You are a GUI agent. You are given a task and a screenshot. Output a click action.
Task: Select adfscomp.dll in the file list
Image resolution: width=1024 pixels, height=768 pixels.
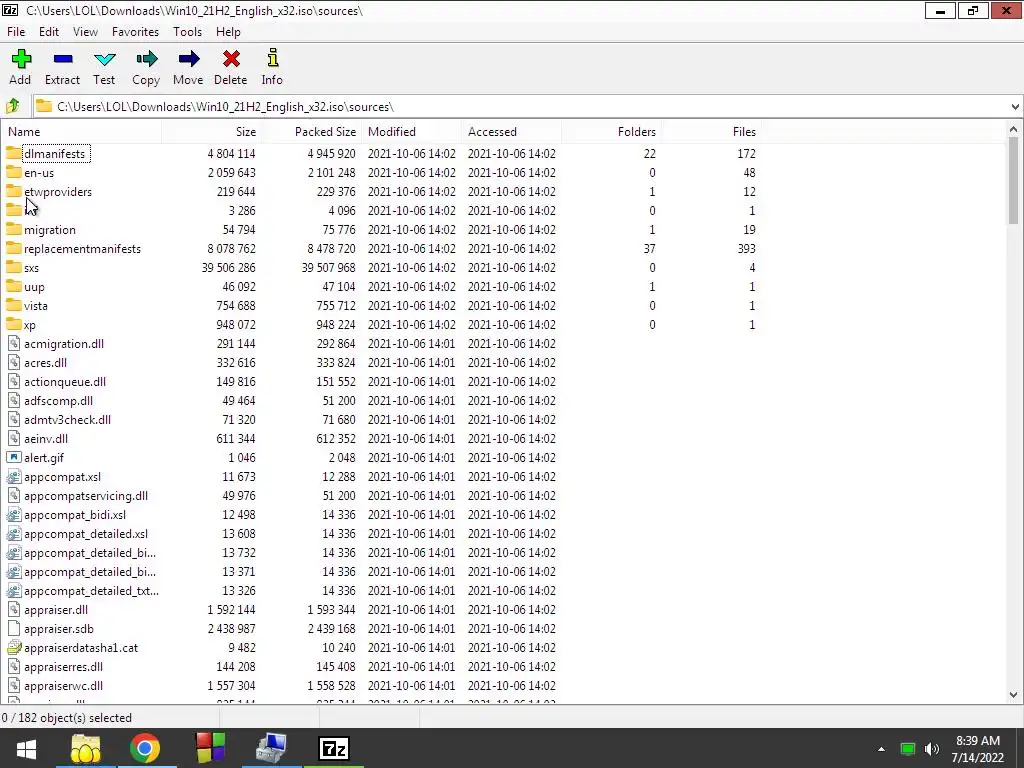[58, 400]
